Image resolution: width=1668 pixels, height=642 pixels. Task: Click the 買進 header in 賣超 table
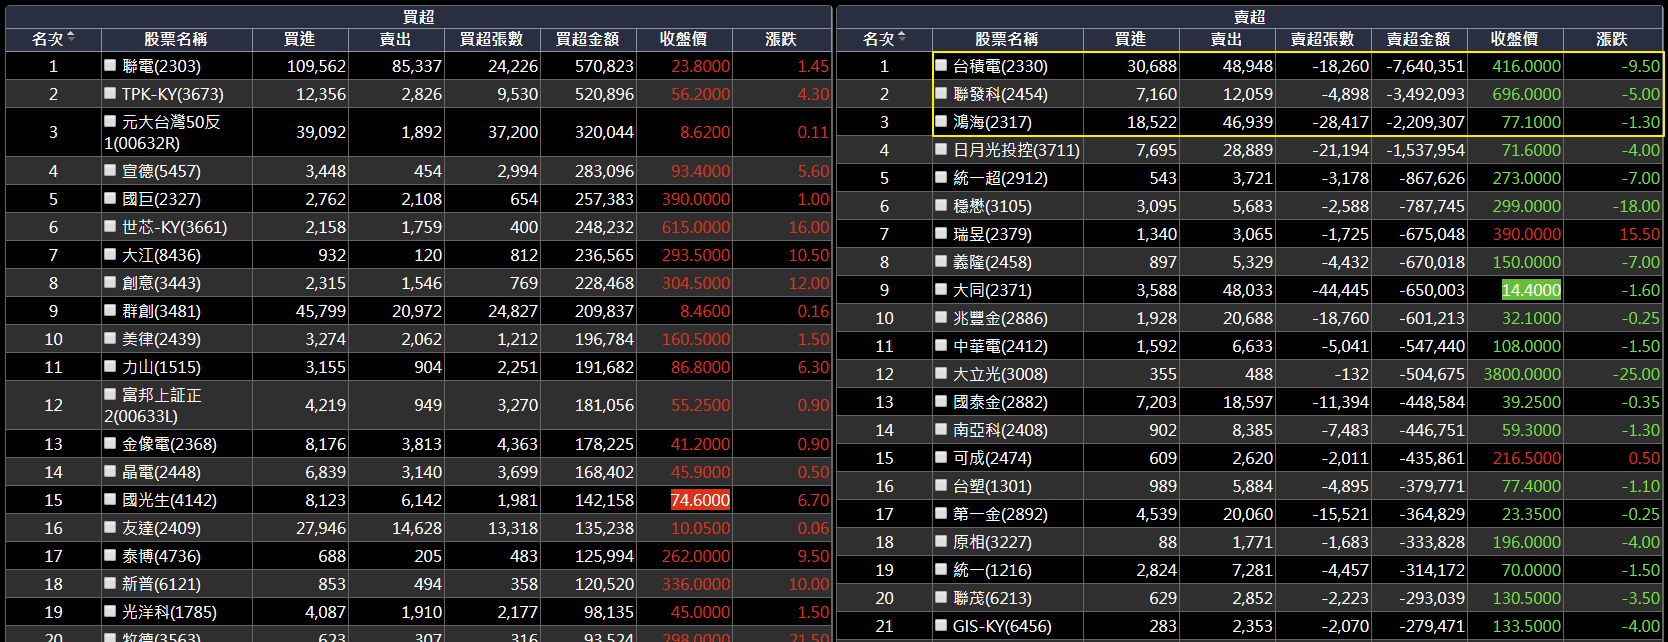(x=1131, y=39)
